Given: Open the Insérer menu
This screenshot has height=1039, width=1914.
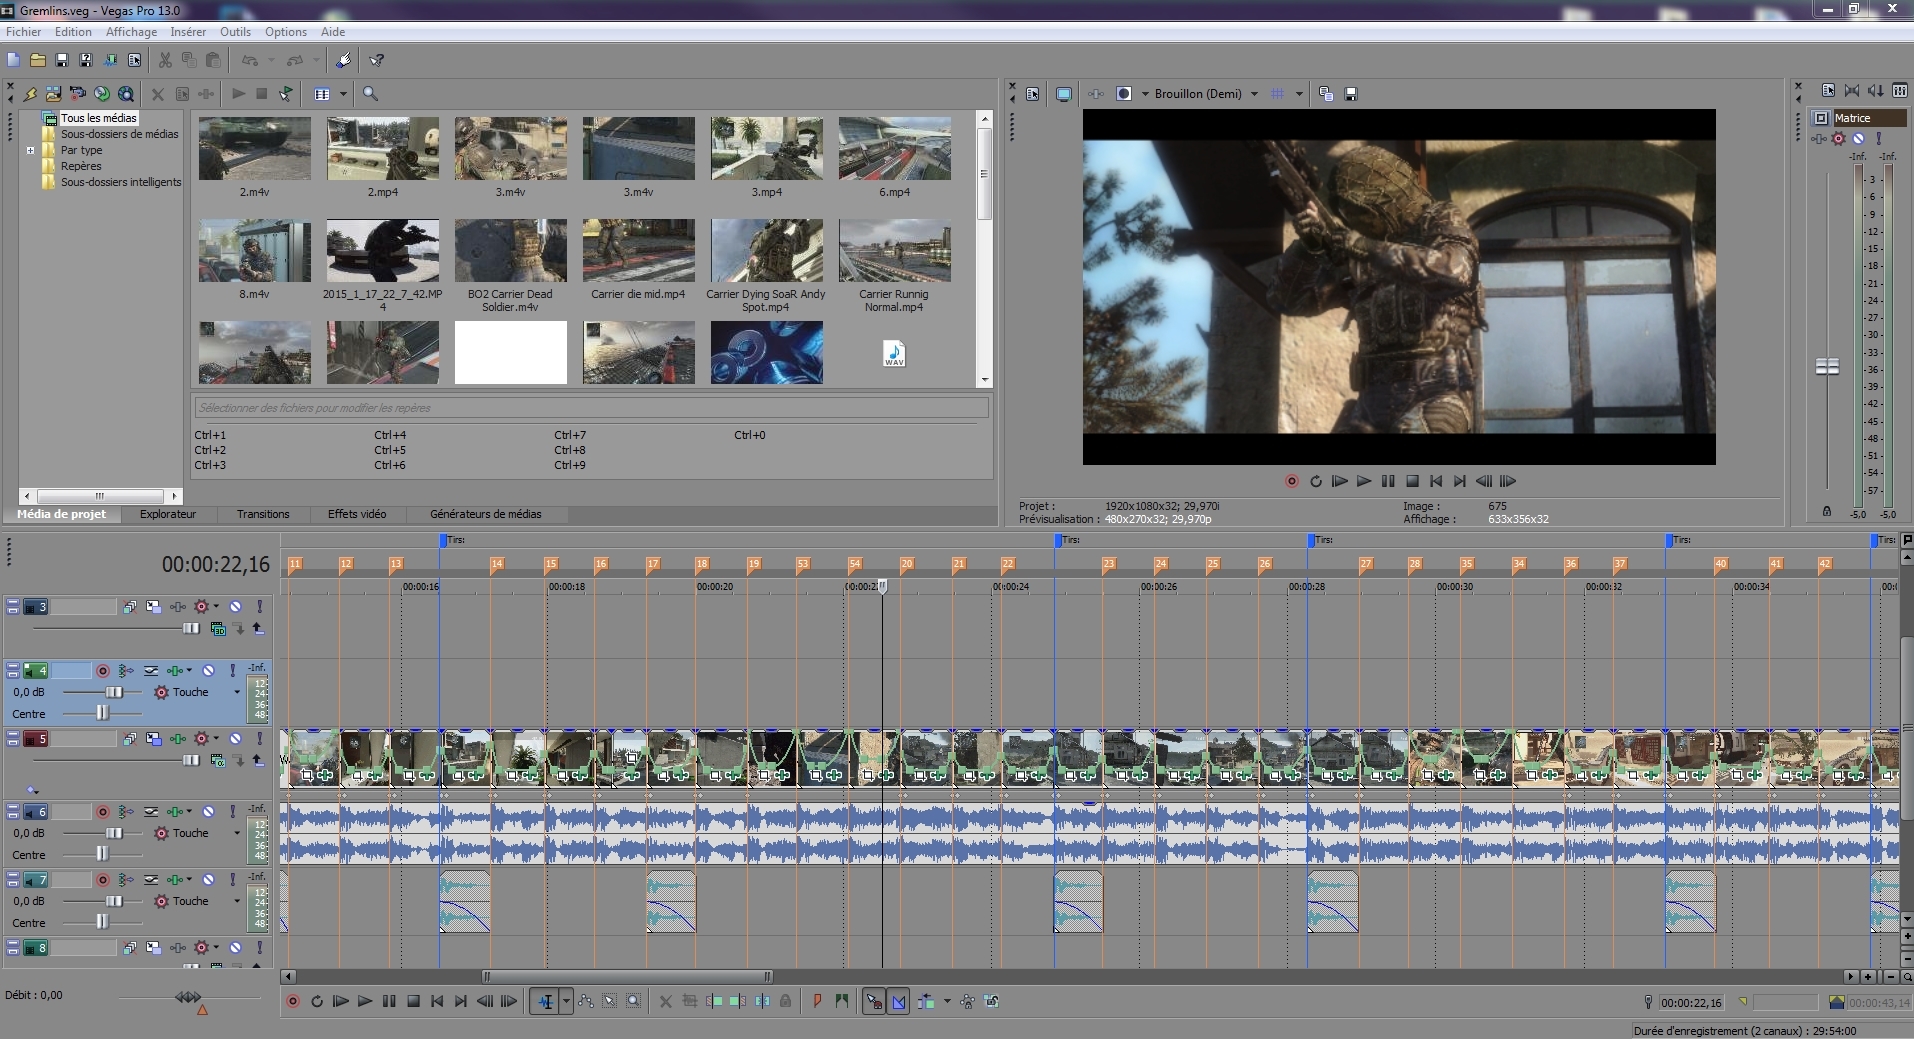Looking at the screenshot, I should pos(188,32).
